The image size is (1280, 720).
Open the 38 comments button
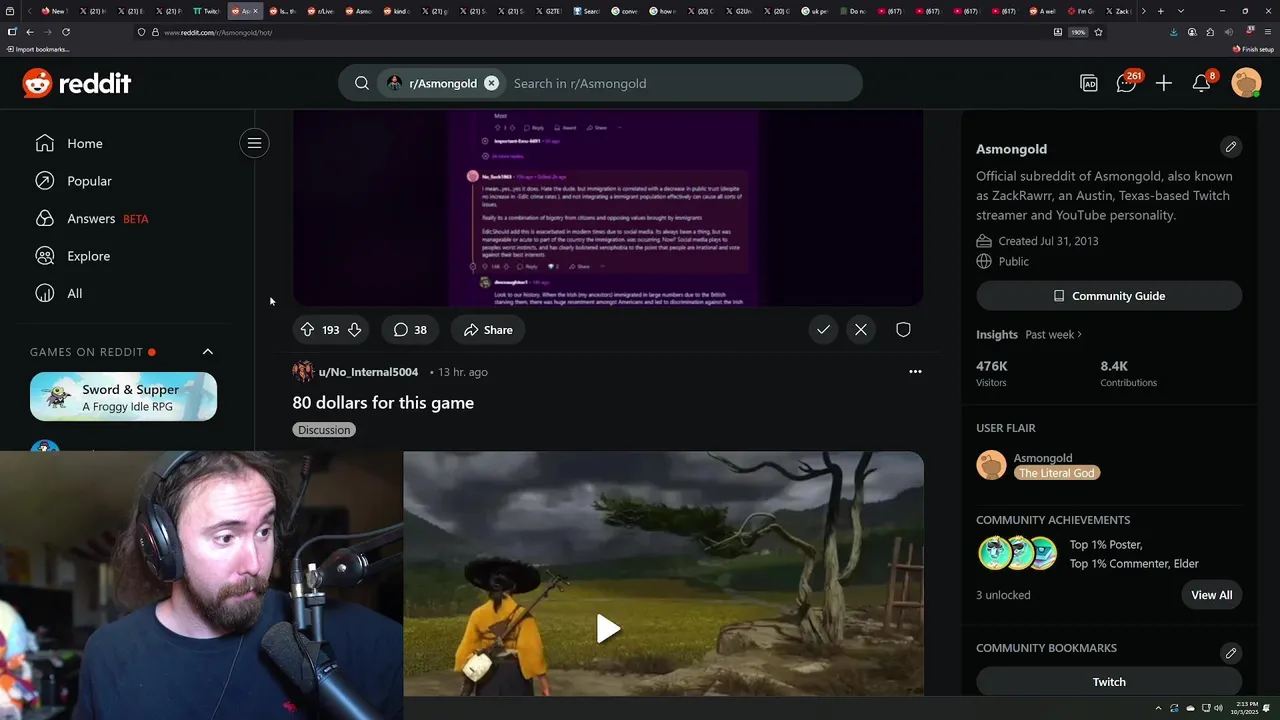pos(410,330)
